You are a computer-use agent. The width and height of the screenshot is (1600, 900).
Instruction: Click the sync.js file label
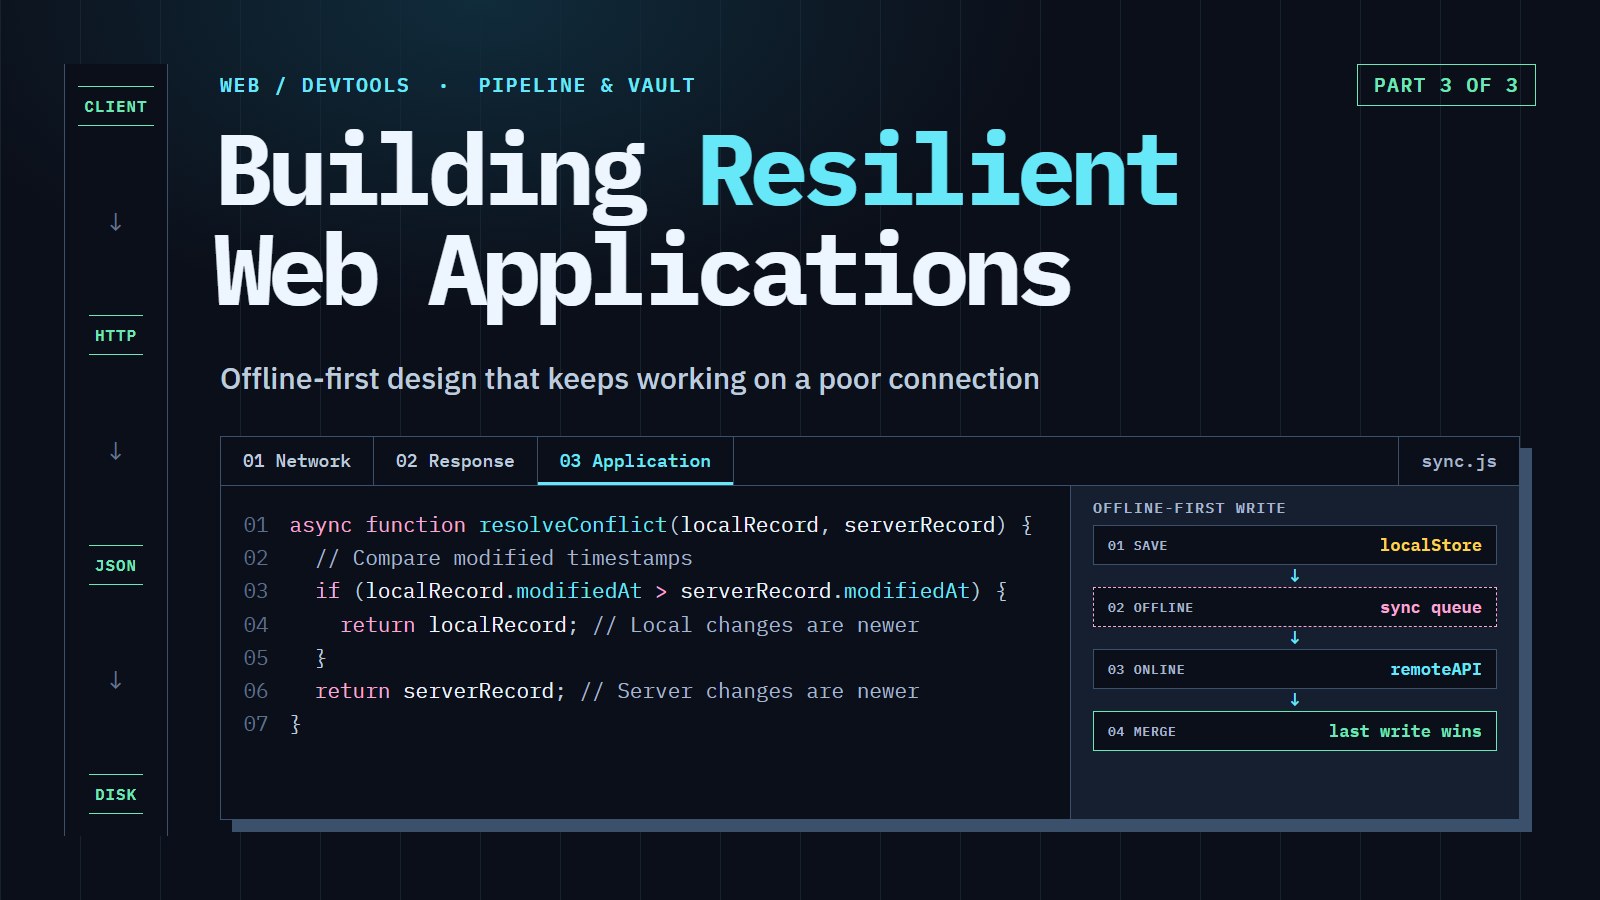[x=1459, y=461]
